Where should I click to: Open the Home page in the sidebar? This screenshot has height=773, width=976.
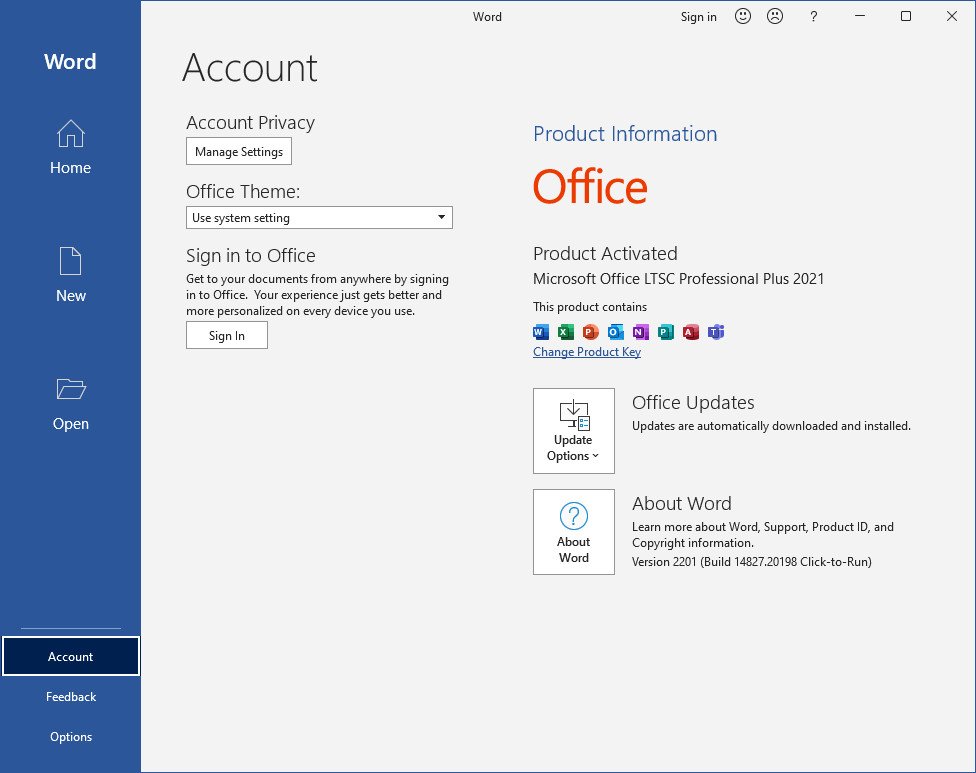click(70, 148)
